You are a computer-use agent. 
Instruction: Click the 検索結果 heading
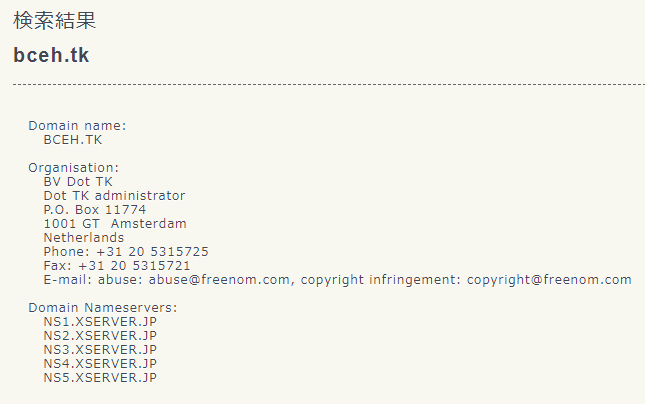pos(55,20)
